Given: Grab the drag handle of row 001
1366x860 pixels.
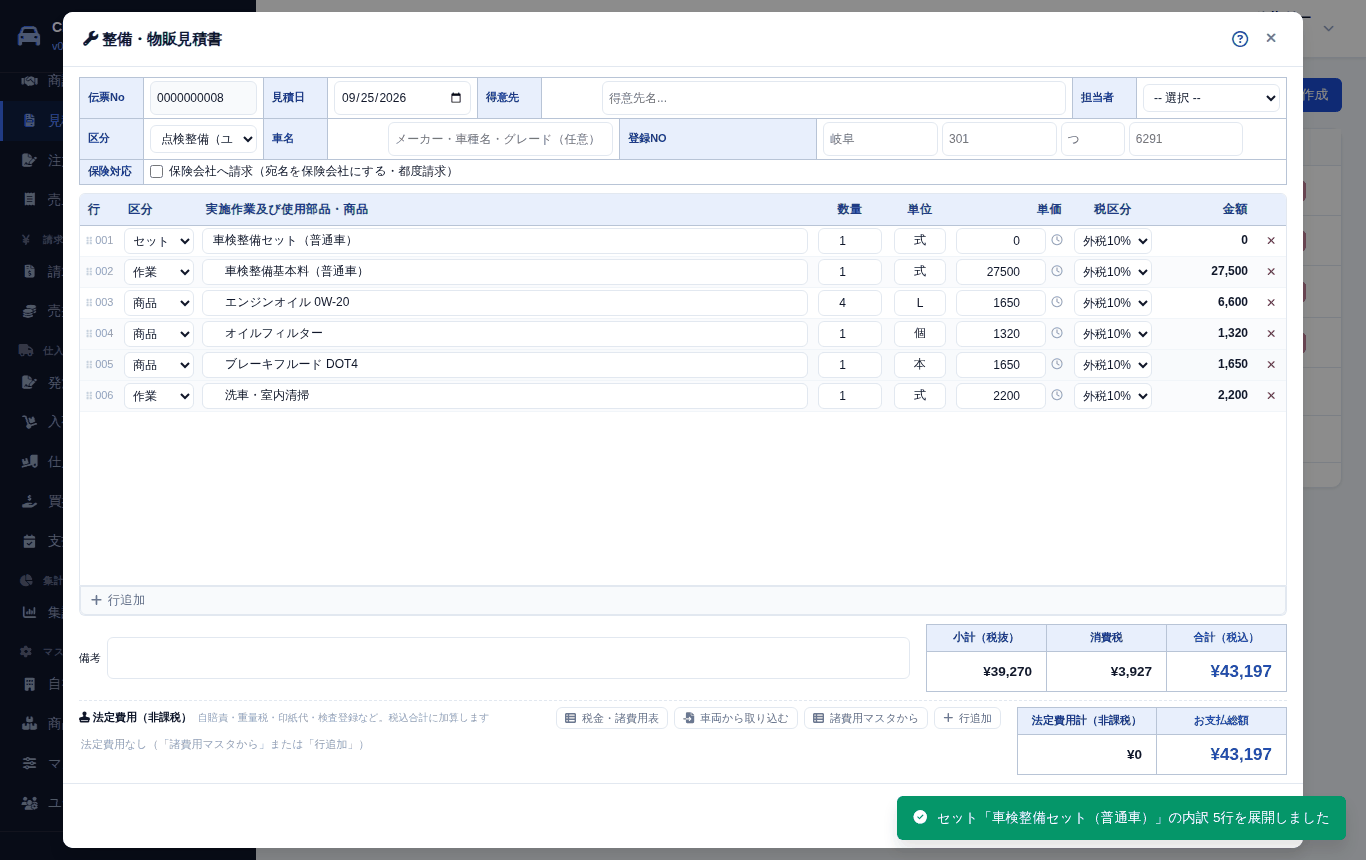Looking at the screenshot, I should 89,241.
